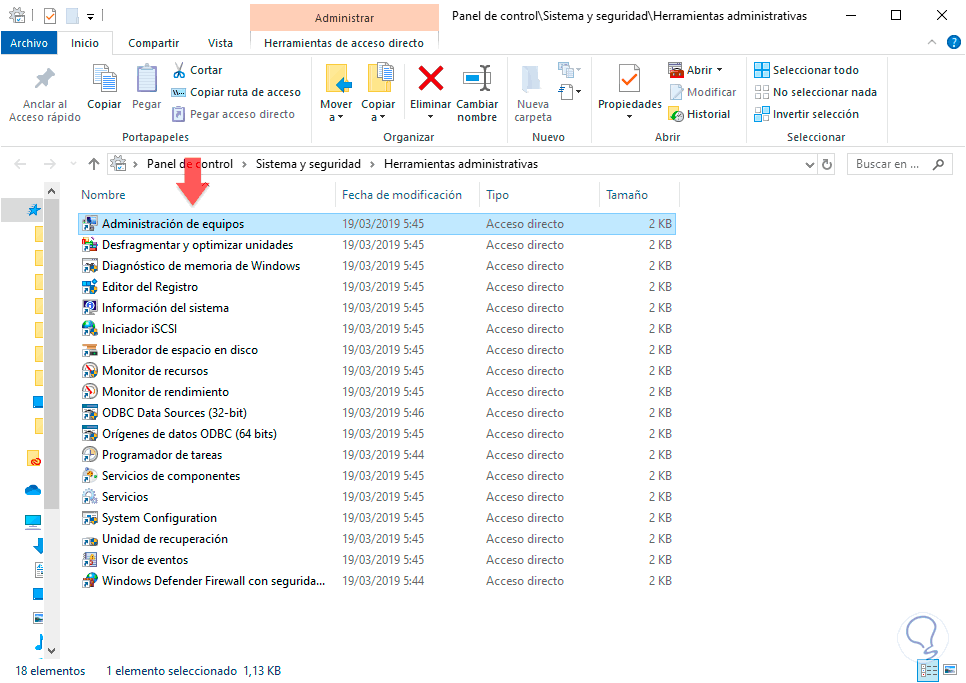This screenshot has width=966, height=683.
Task: Click the Cortar scissors icon
Action: point(179,70)
